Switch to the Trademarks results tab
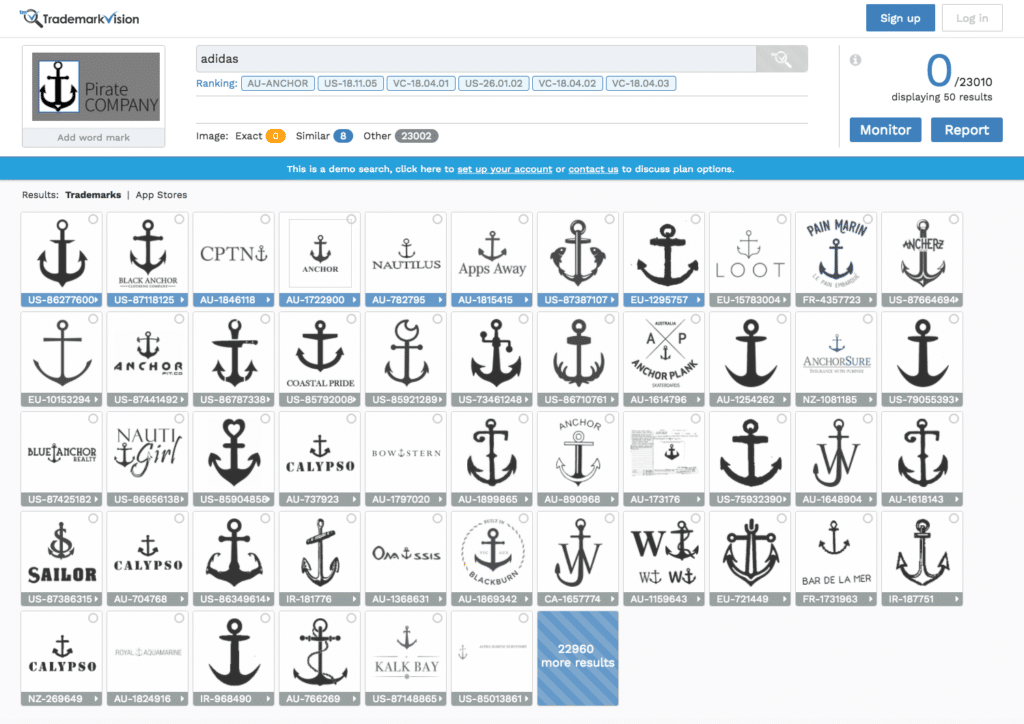Viewport: 1024px width, 724px height. pyautogui.click(x=93, y=195)
